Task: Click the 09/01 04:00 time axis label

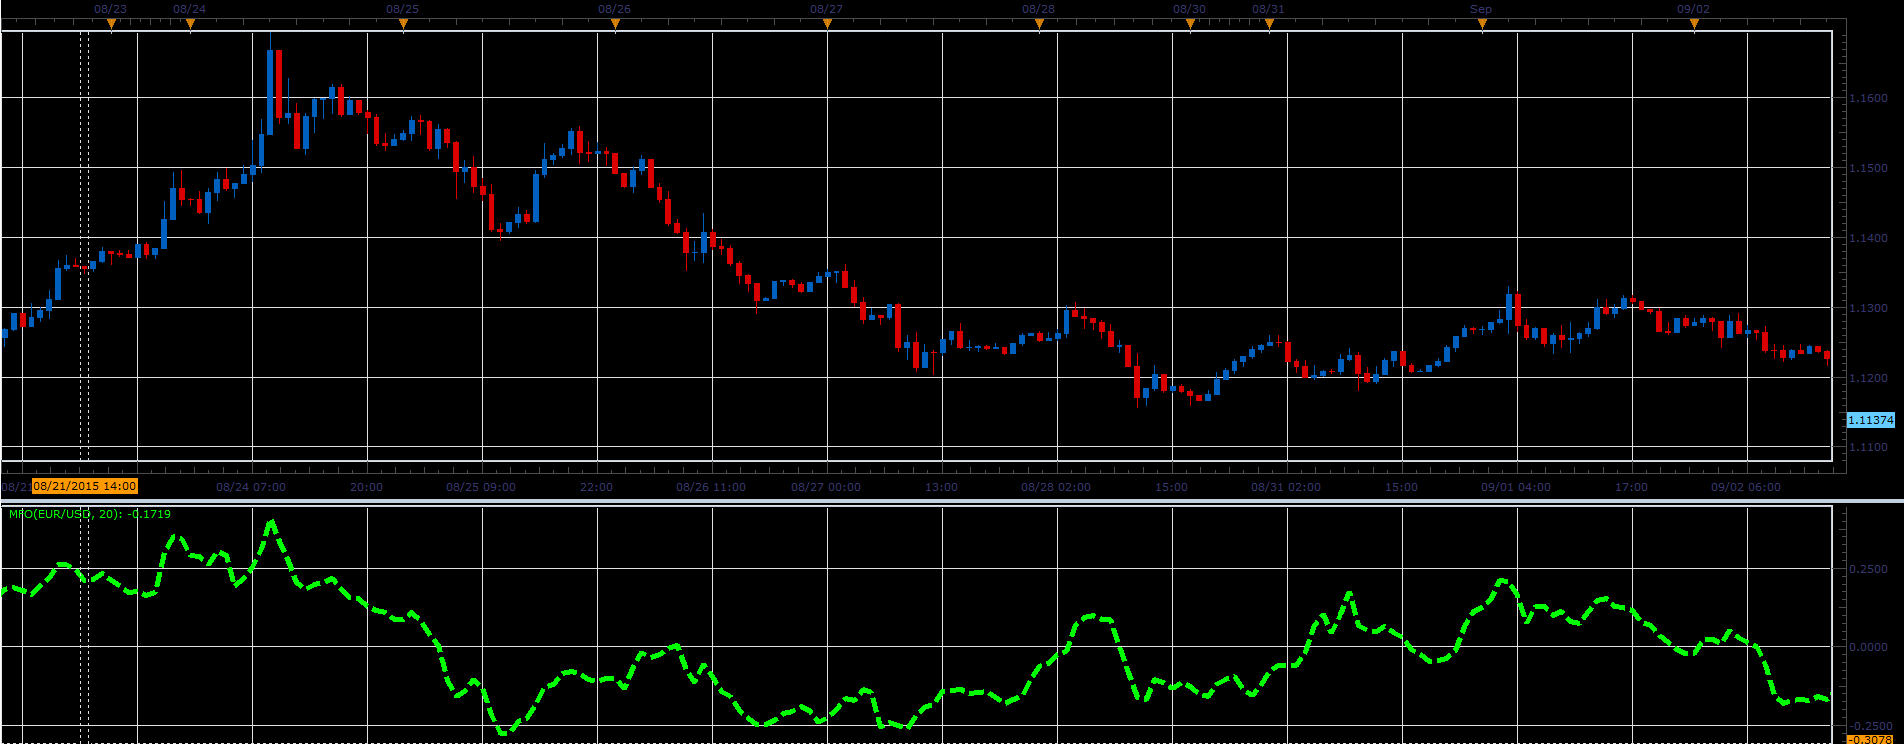Action: [1516, 487]
